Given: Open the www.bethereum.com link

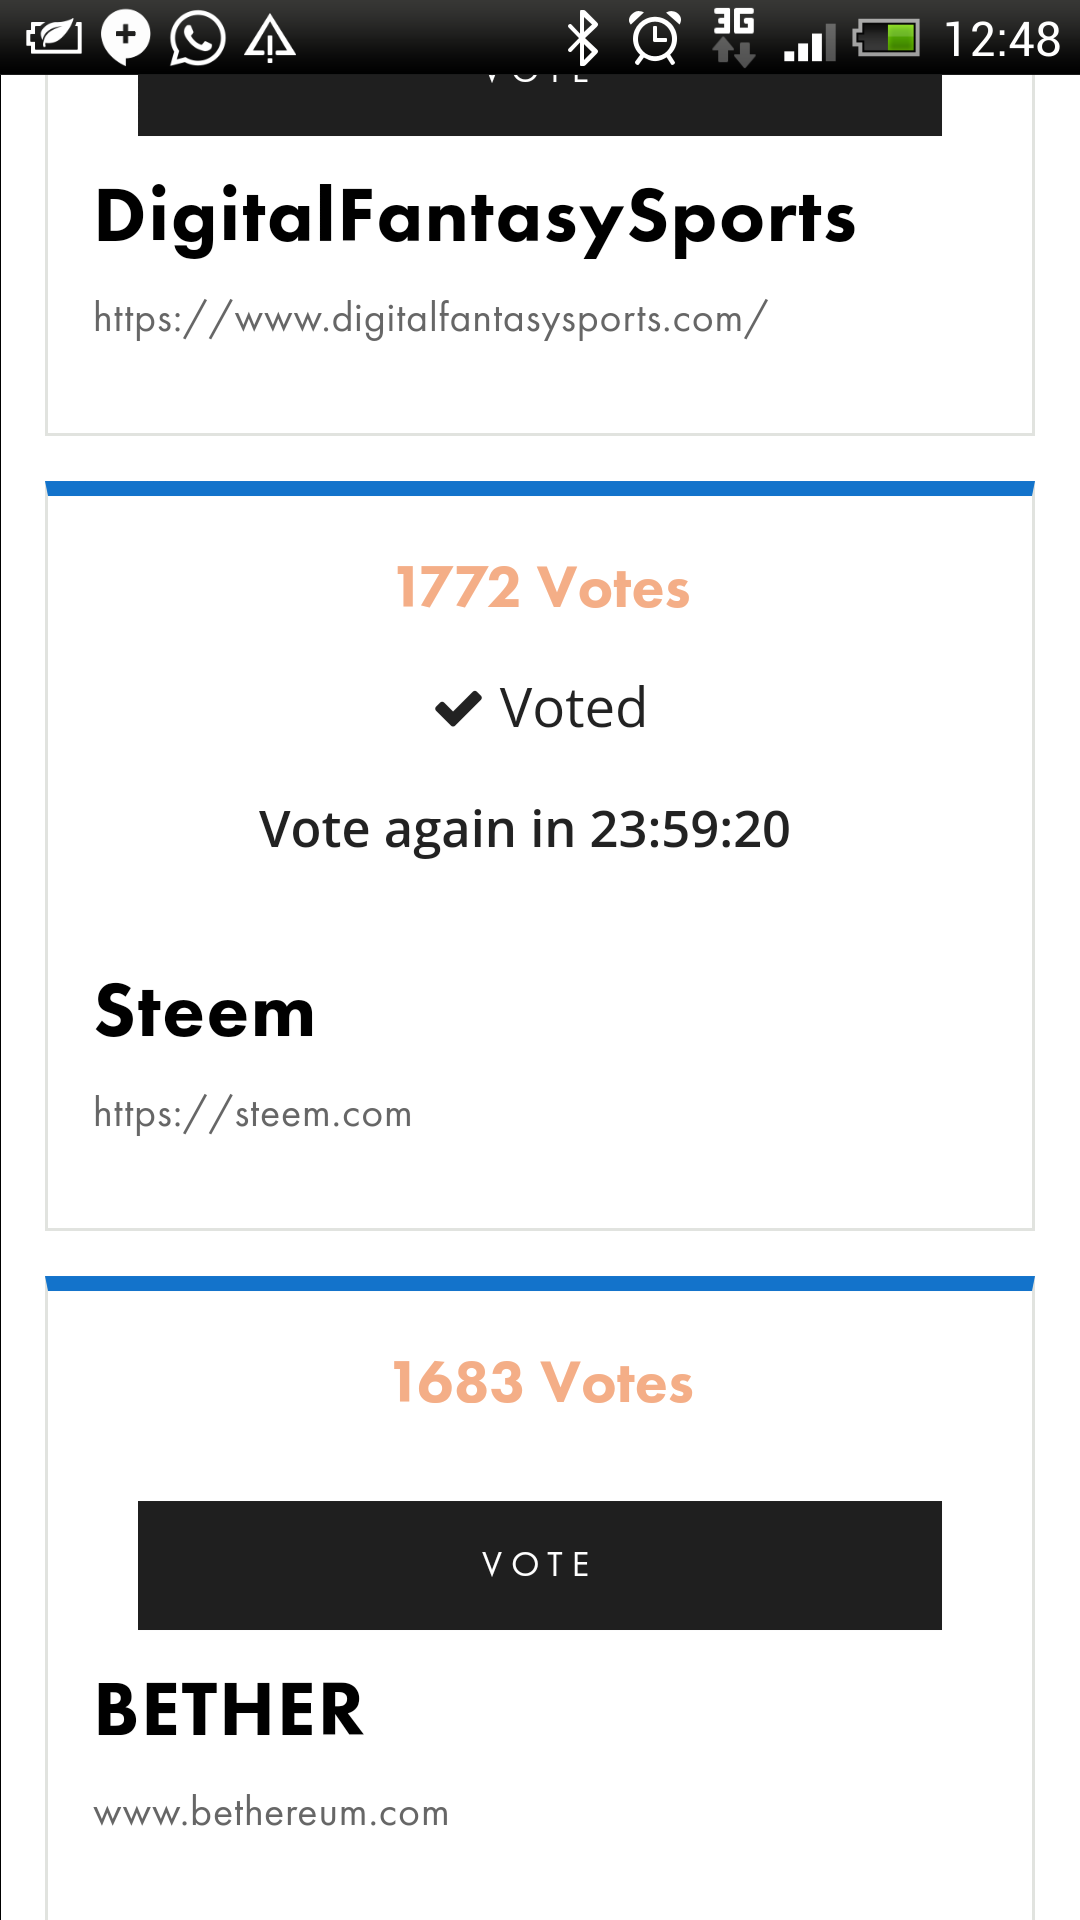Looking at the screenshot, I should (x=271, y=1813).
